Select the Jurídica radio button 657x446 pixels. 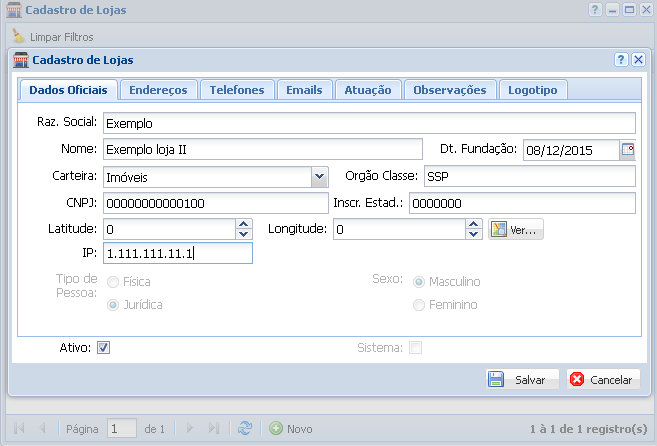[113, 304]
